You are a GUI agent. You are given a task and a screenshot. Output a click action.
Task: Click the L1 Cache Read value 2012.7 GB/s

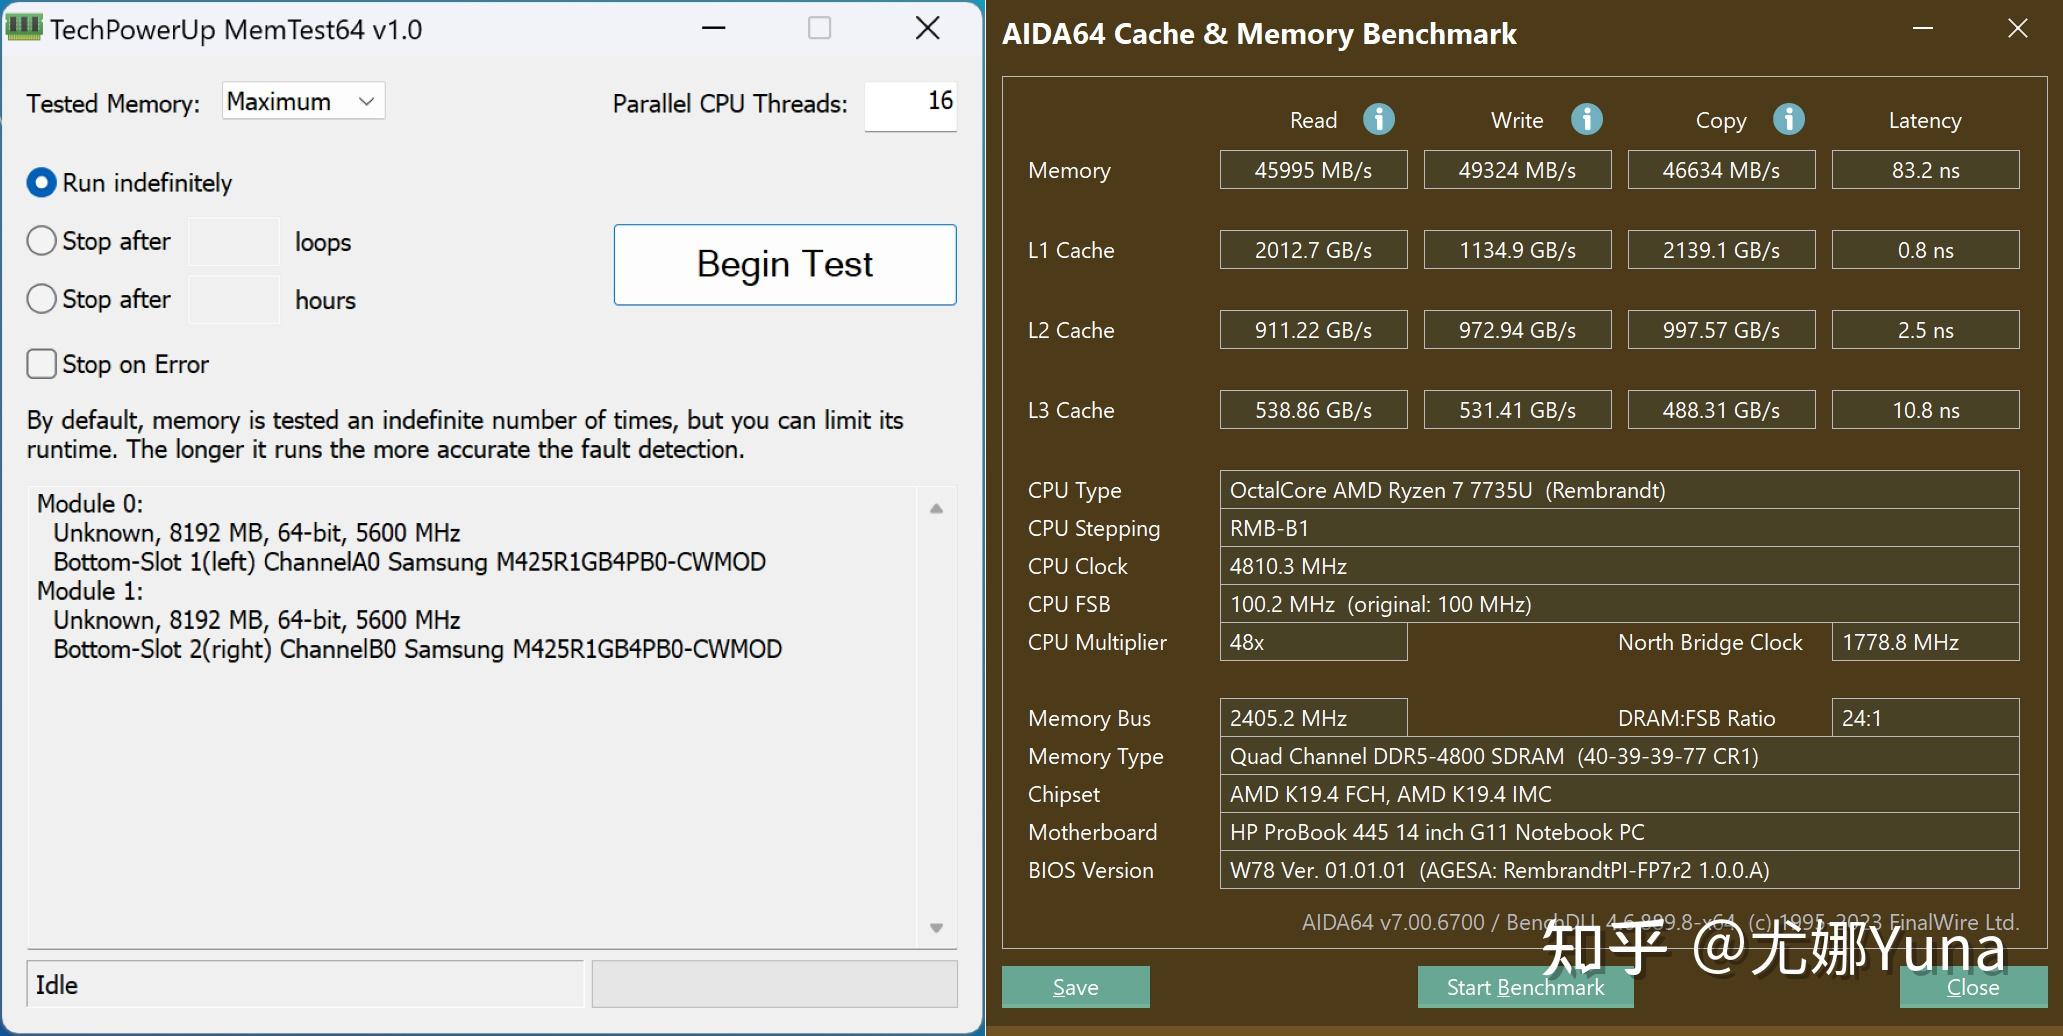(x=1313, y=250)
